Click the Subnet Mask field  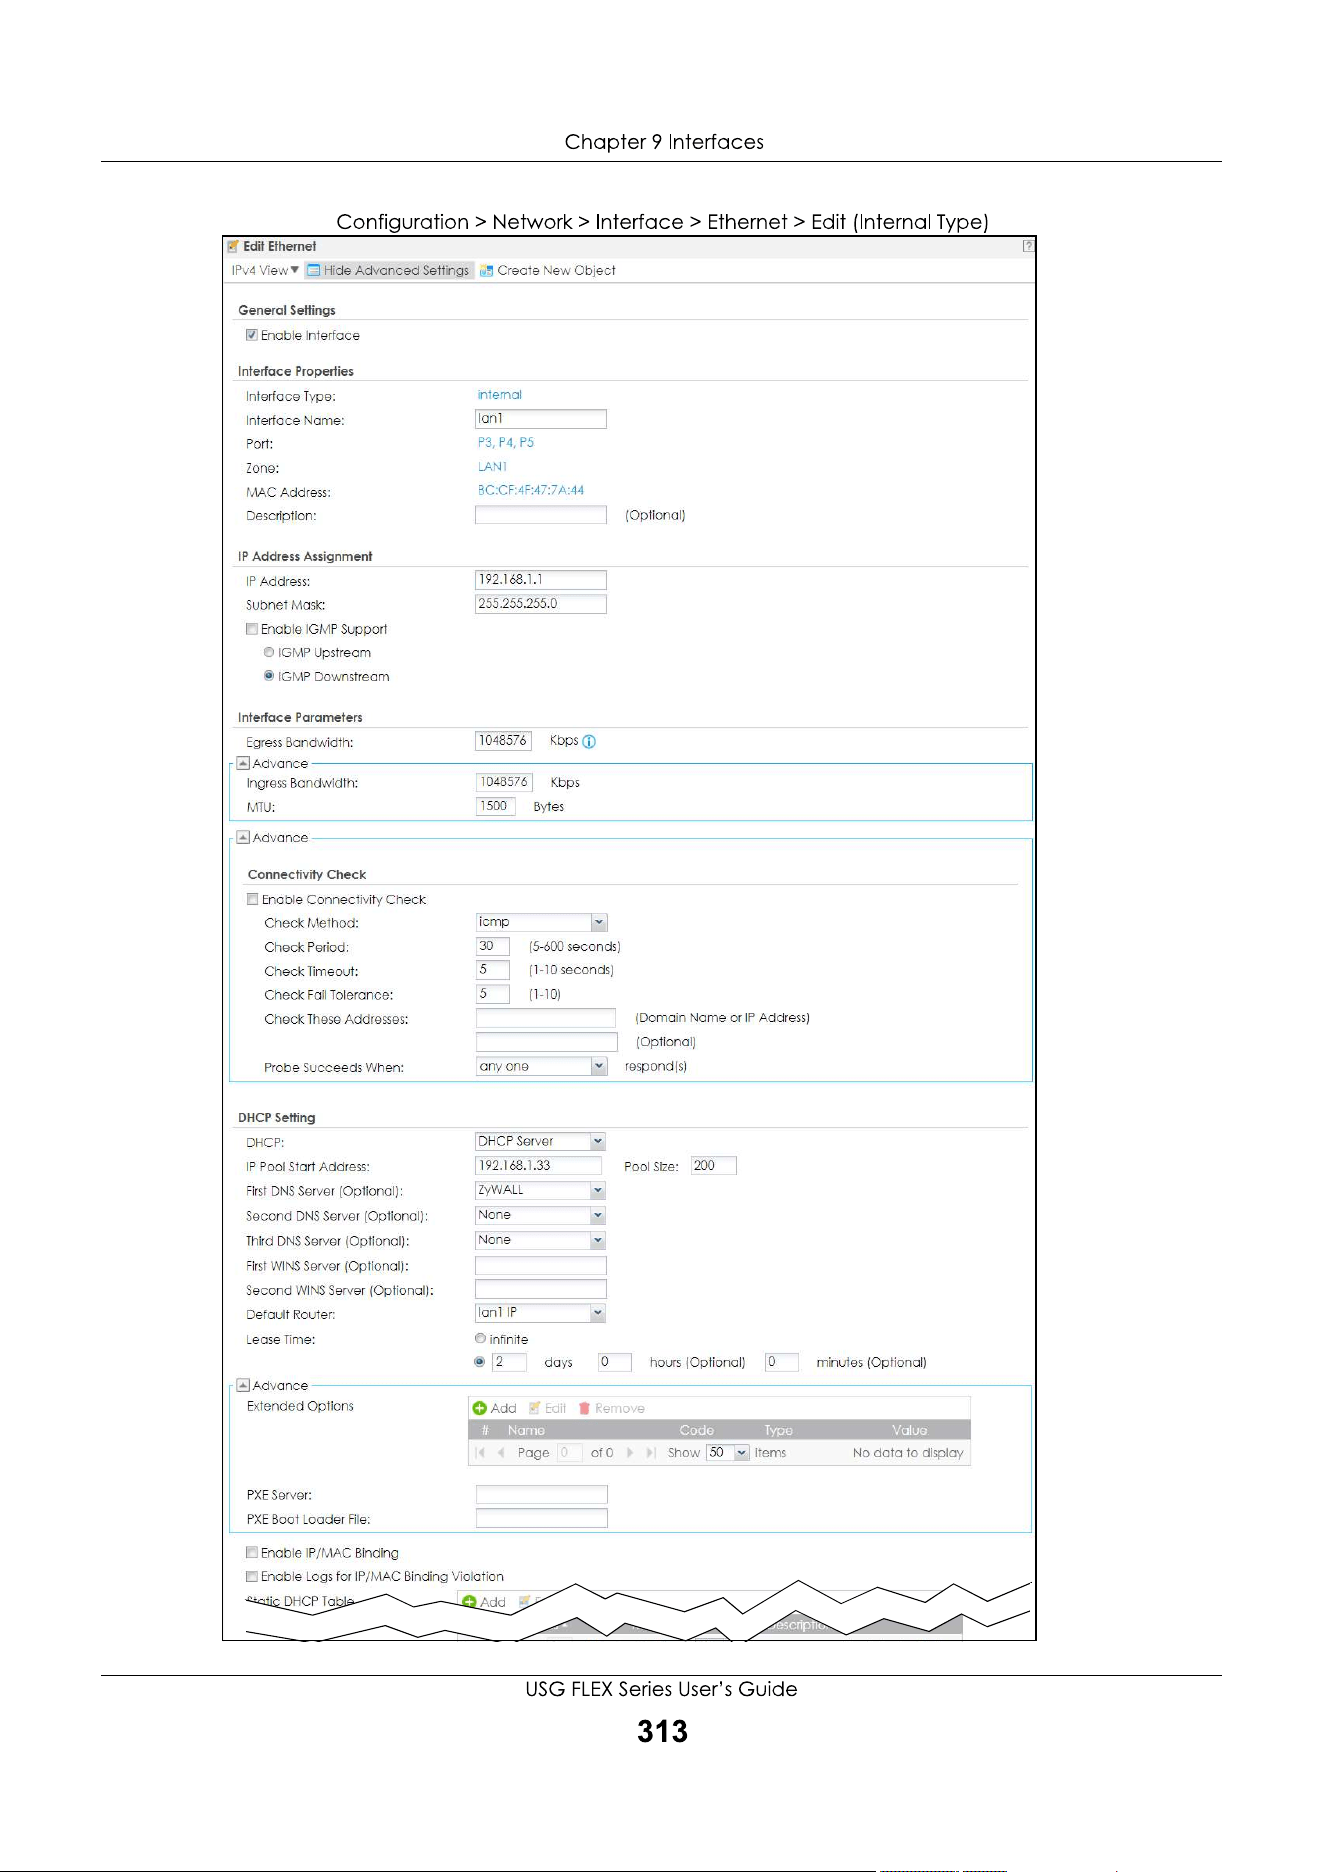pyautogui.click(x=541, y=604)
